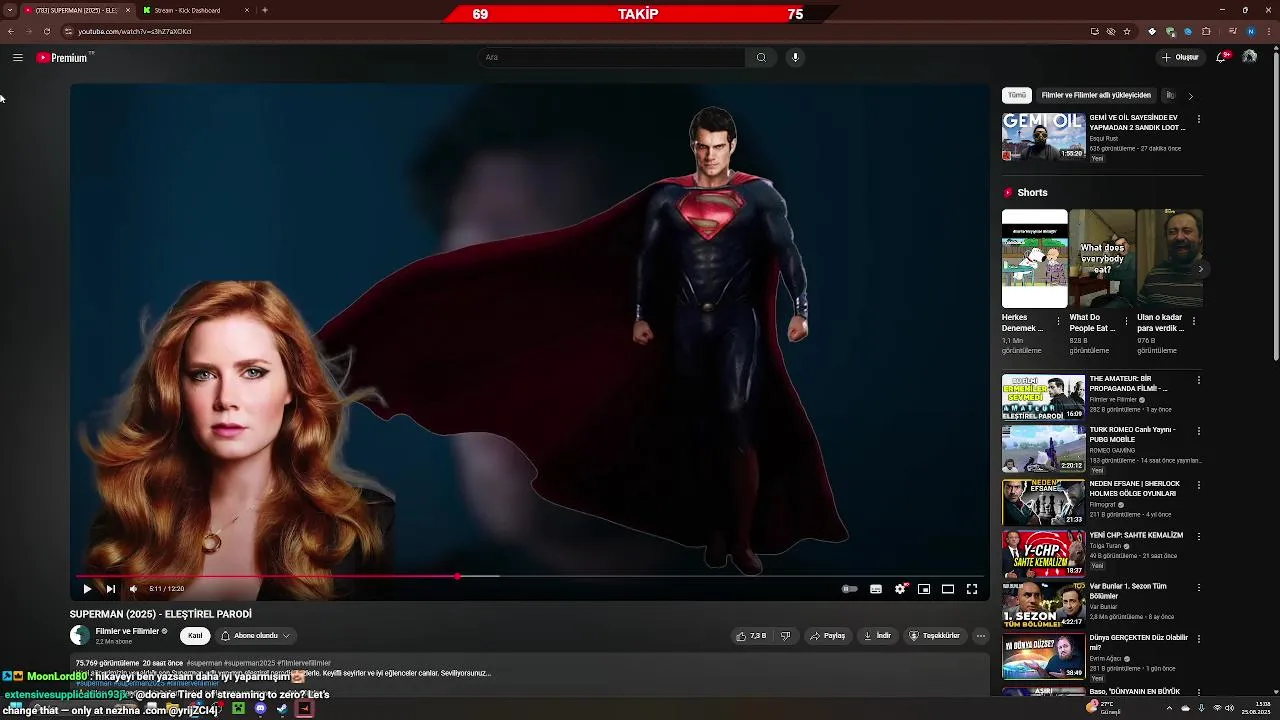
Task: Open options for THE AMATEUR video
Action: (1198, 380)
